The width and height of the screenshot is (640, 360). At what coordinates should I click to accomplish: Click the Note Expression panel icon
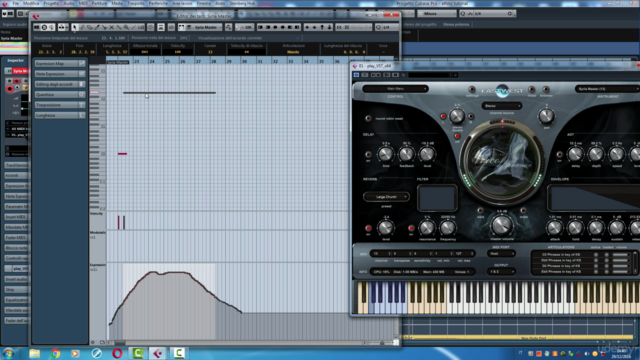(82, 74)
